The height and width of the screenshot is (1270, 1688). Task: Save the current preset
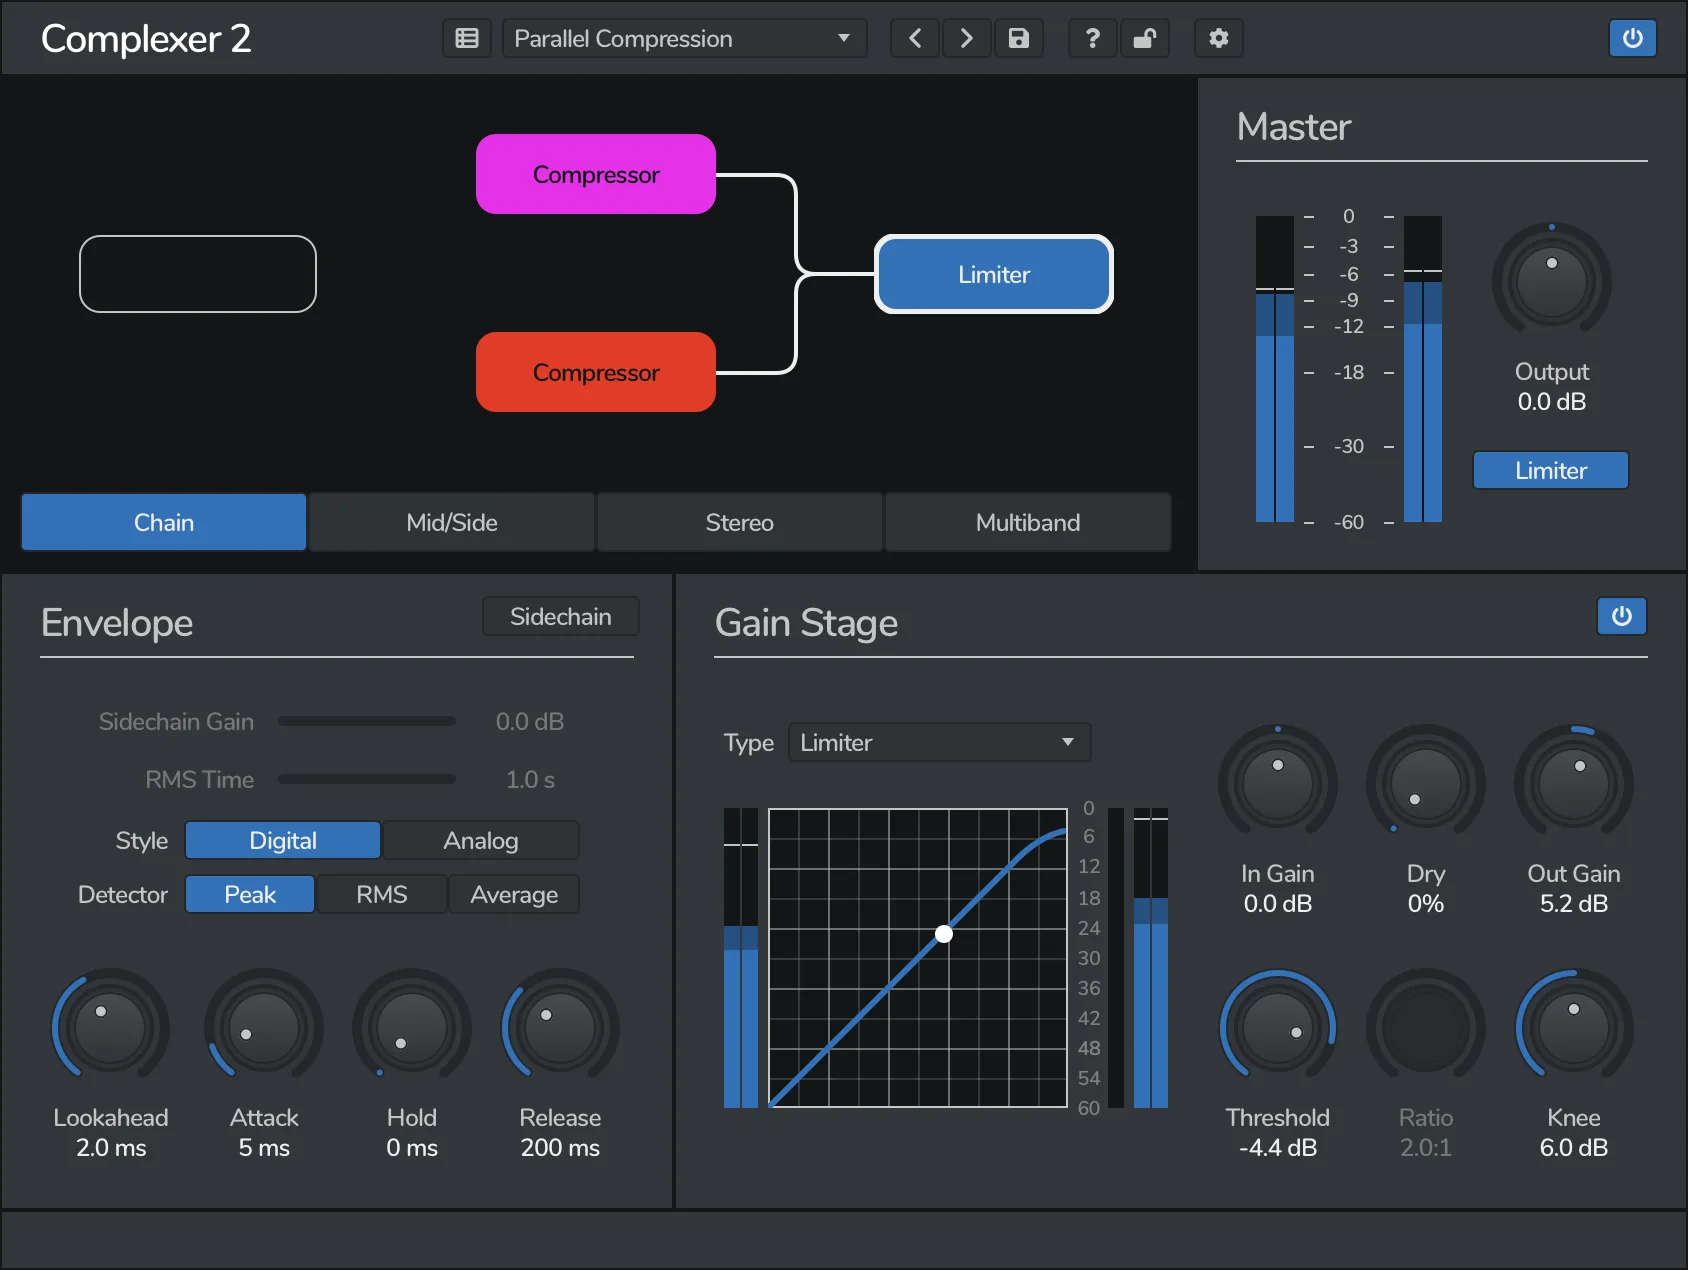(1019, 38)
